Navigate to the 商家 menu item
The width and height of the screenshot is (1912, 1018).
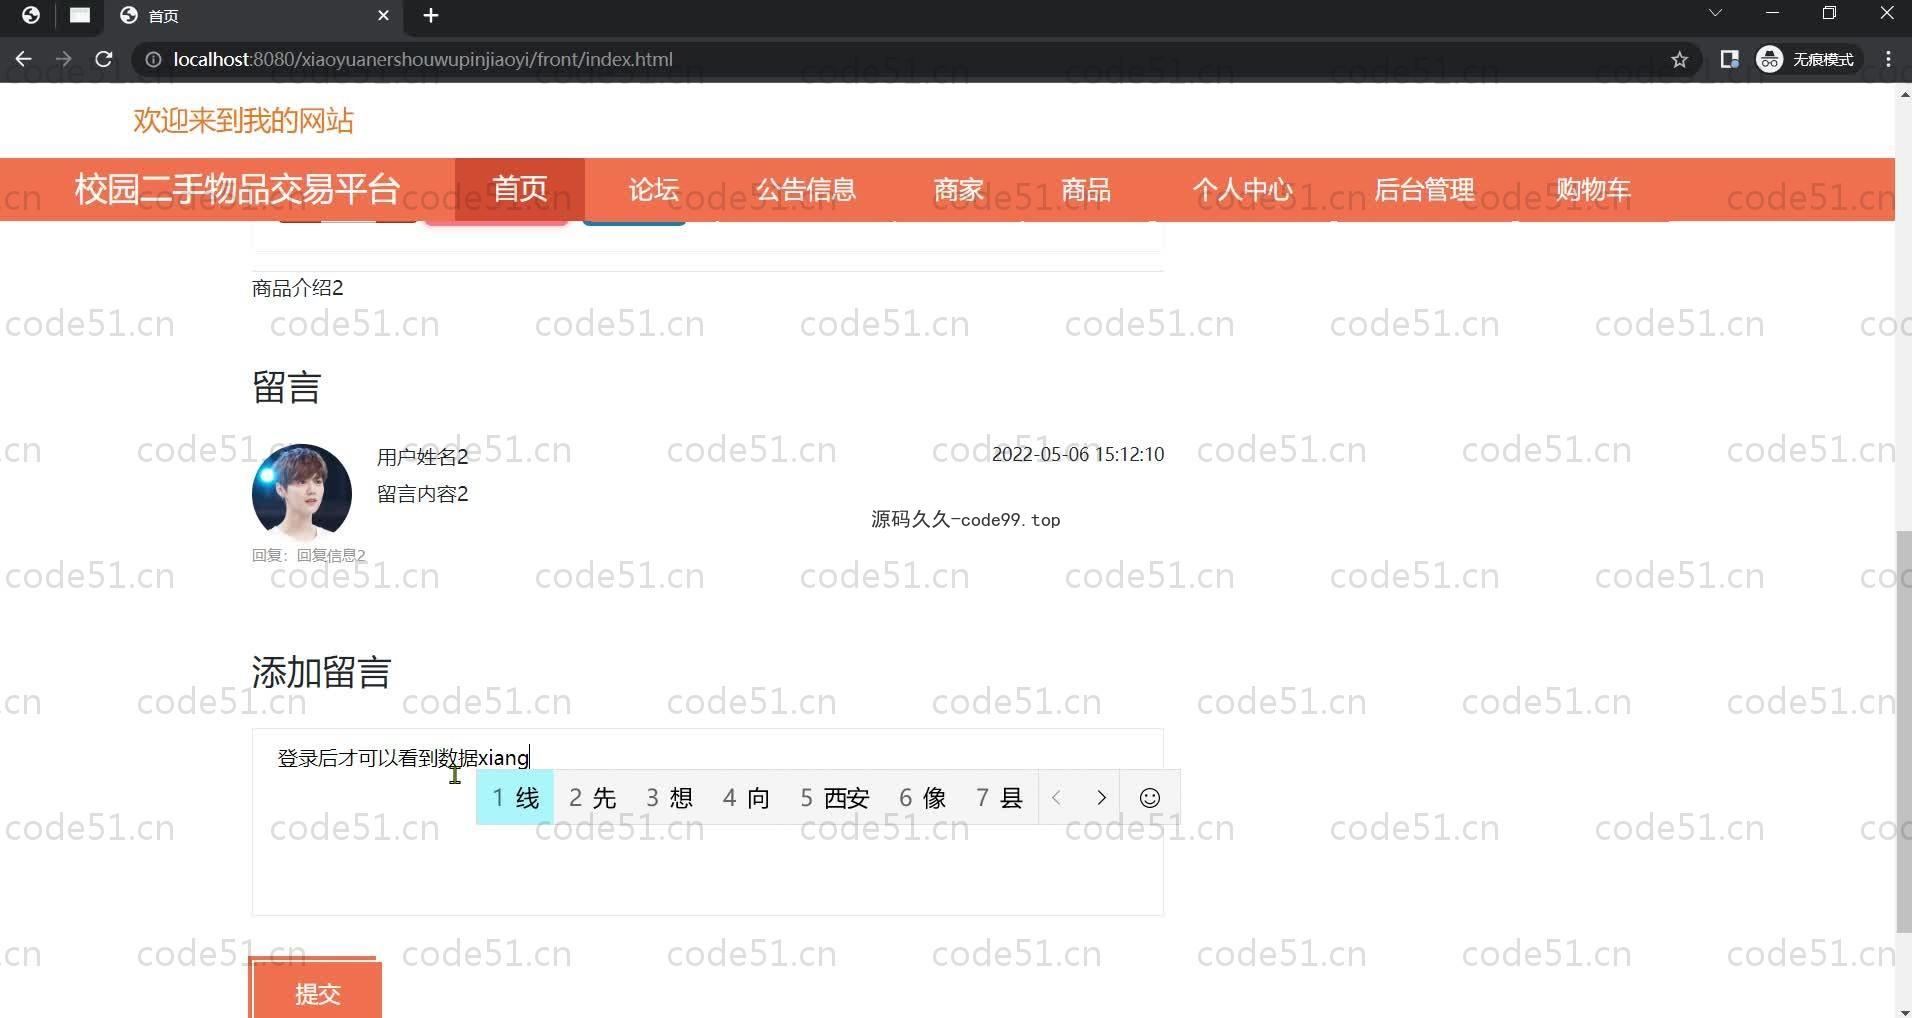pyautogui.click(x=958, y=189)
